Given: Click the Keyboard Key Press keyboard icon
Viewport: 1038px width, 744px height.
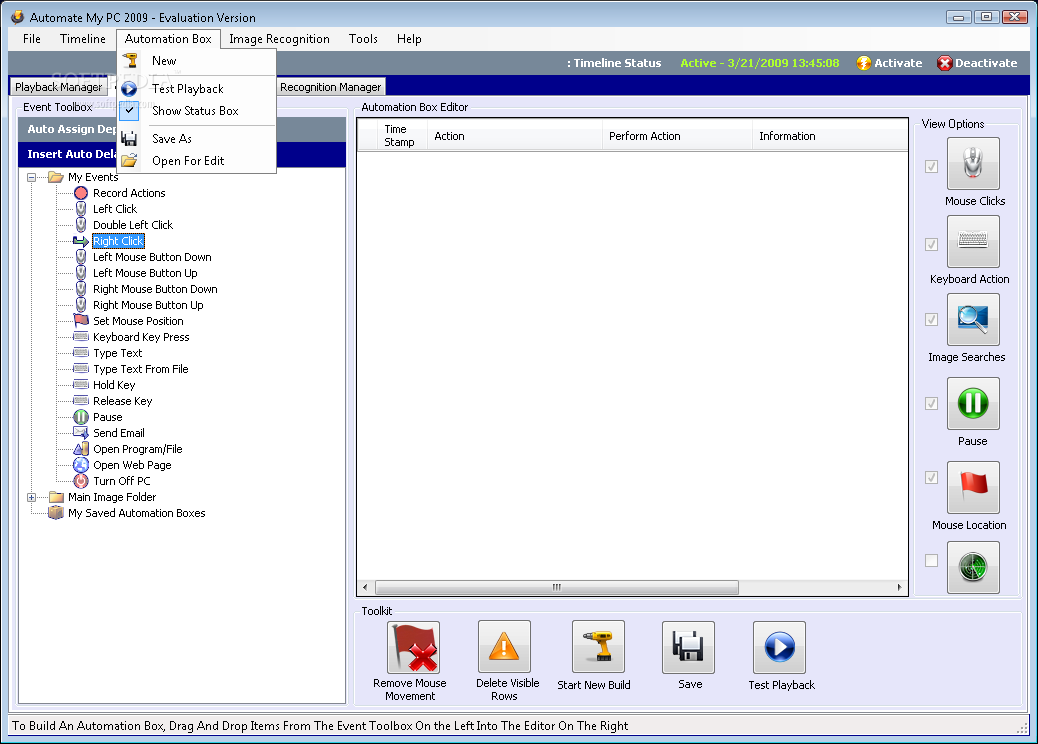Looking at the screenshot, I should 81,337.
